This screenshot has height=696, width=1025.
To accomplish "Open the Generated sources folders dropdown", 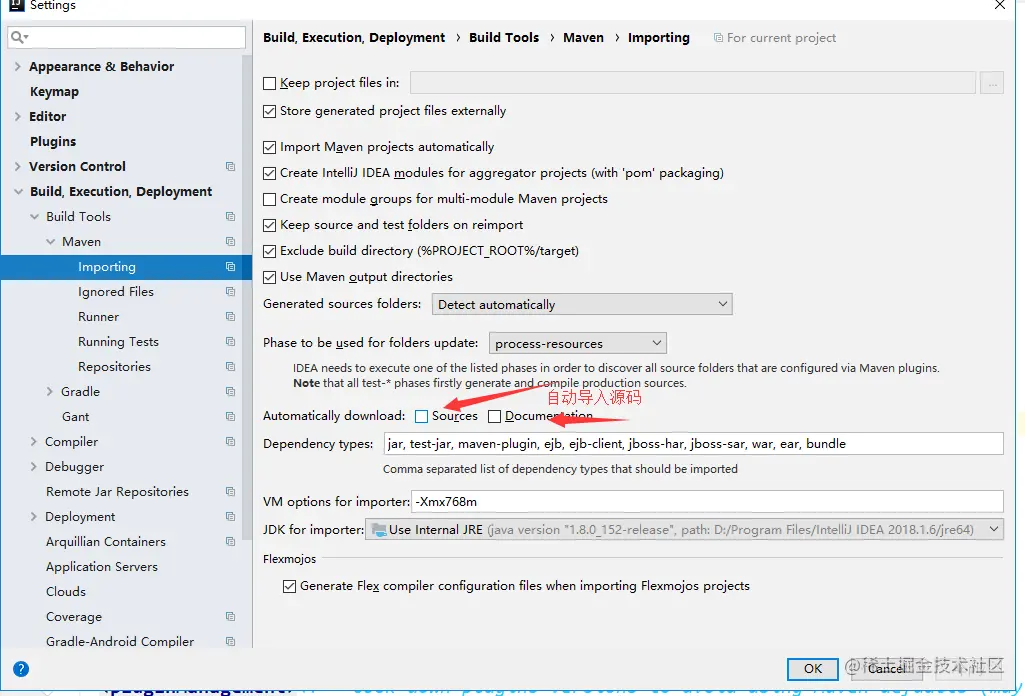I will [x=582, y=305].
